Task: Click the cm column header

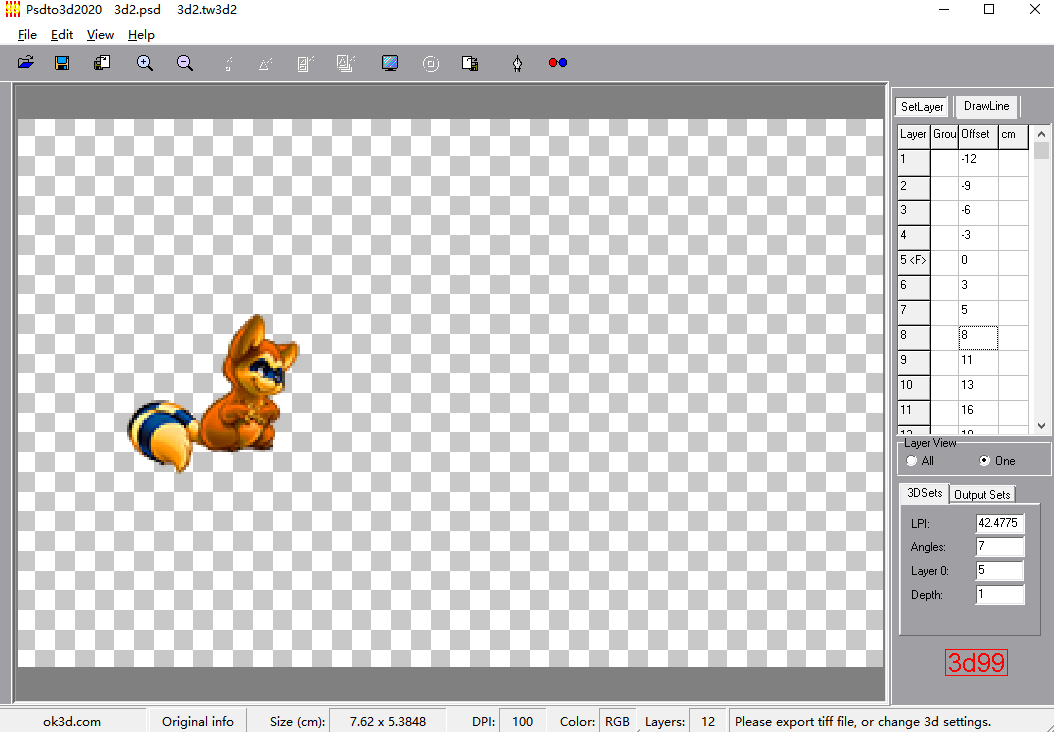Action: [x=1013, y=136]
